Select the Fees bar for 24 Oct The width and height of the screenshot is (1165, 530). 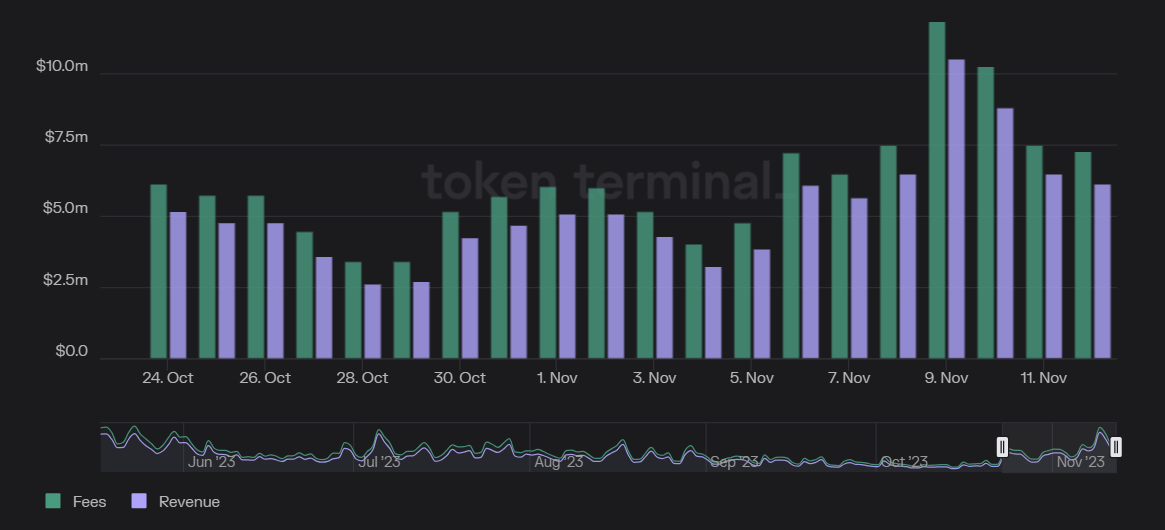[158, 271]
